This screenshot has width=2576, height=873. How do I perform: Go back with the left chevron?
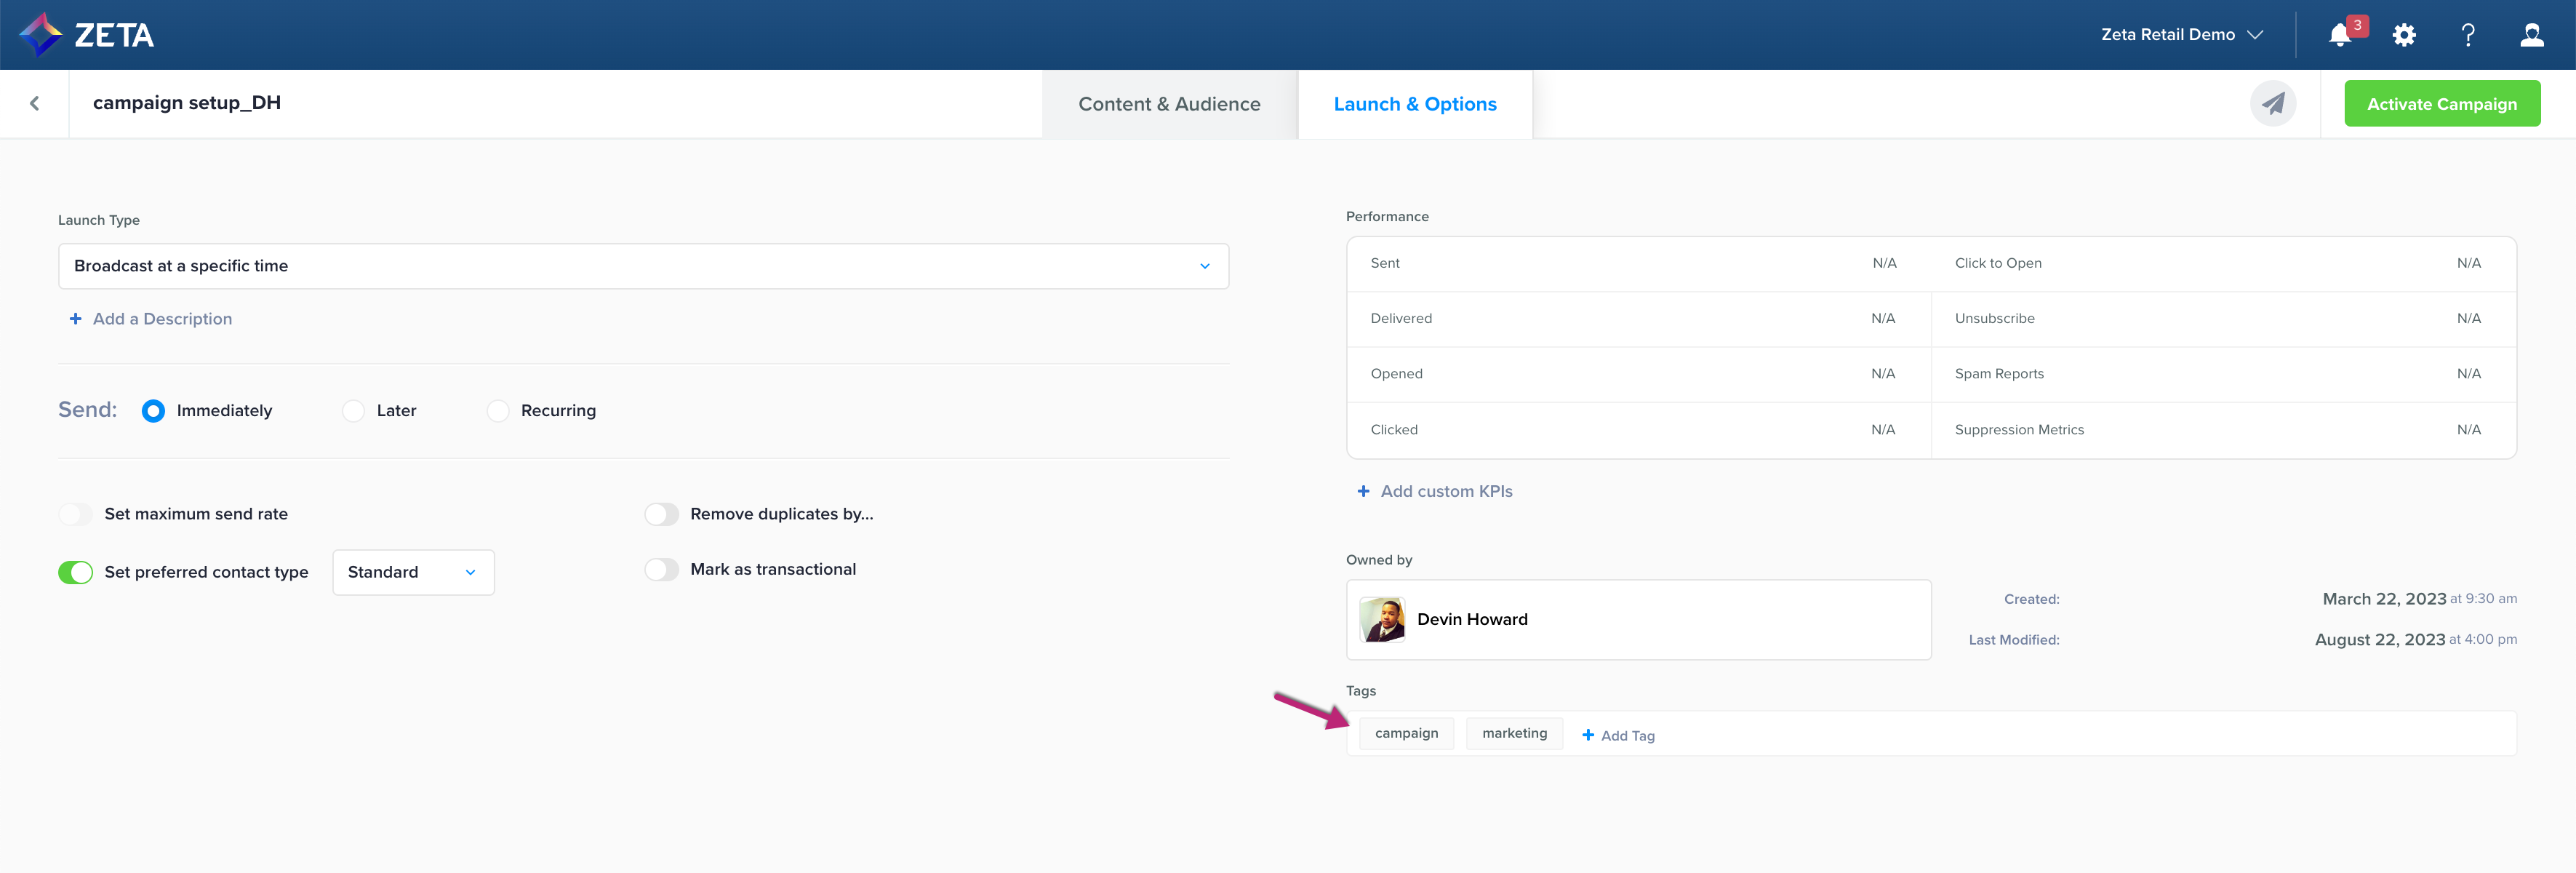click(35, 103)
